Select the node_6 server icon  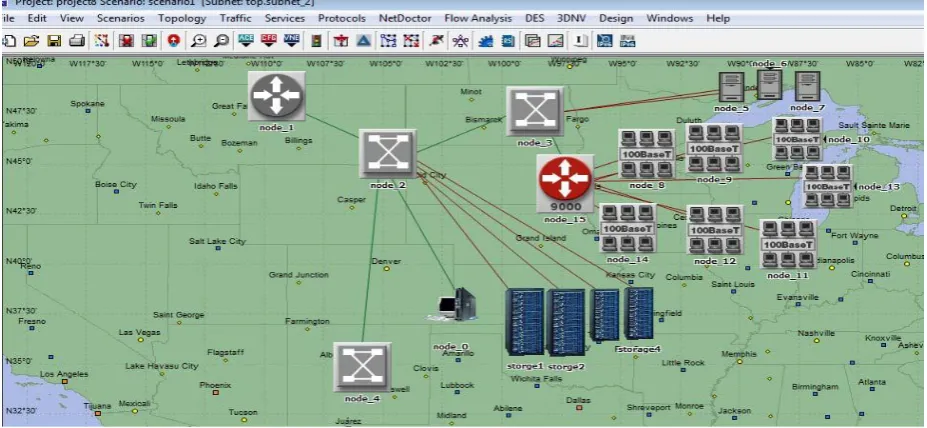[x=770, y=84]
